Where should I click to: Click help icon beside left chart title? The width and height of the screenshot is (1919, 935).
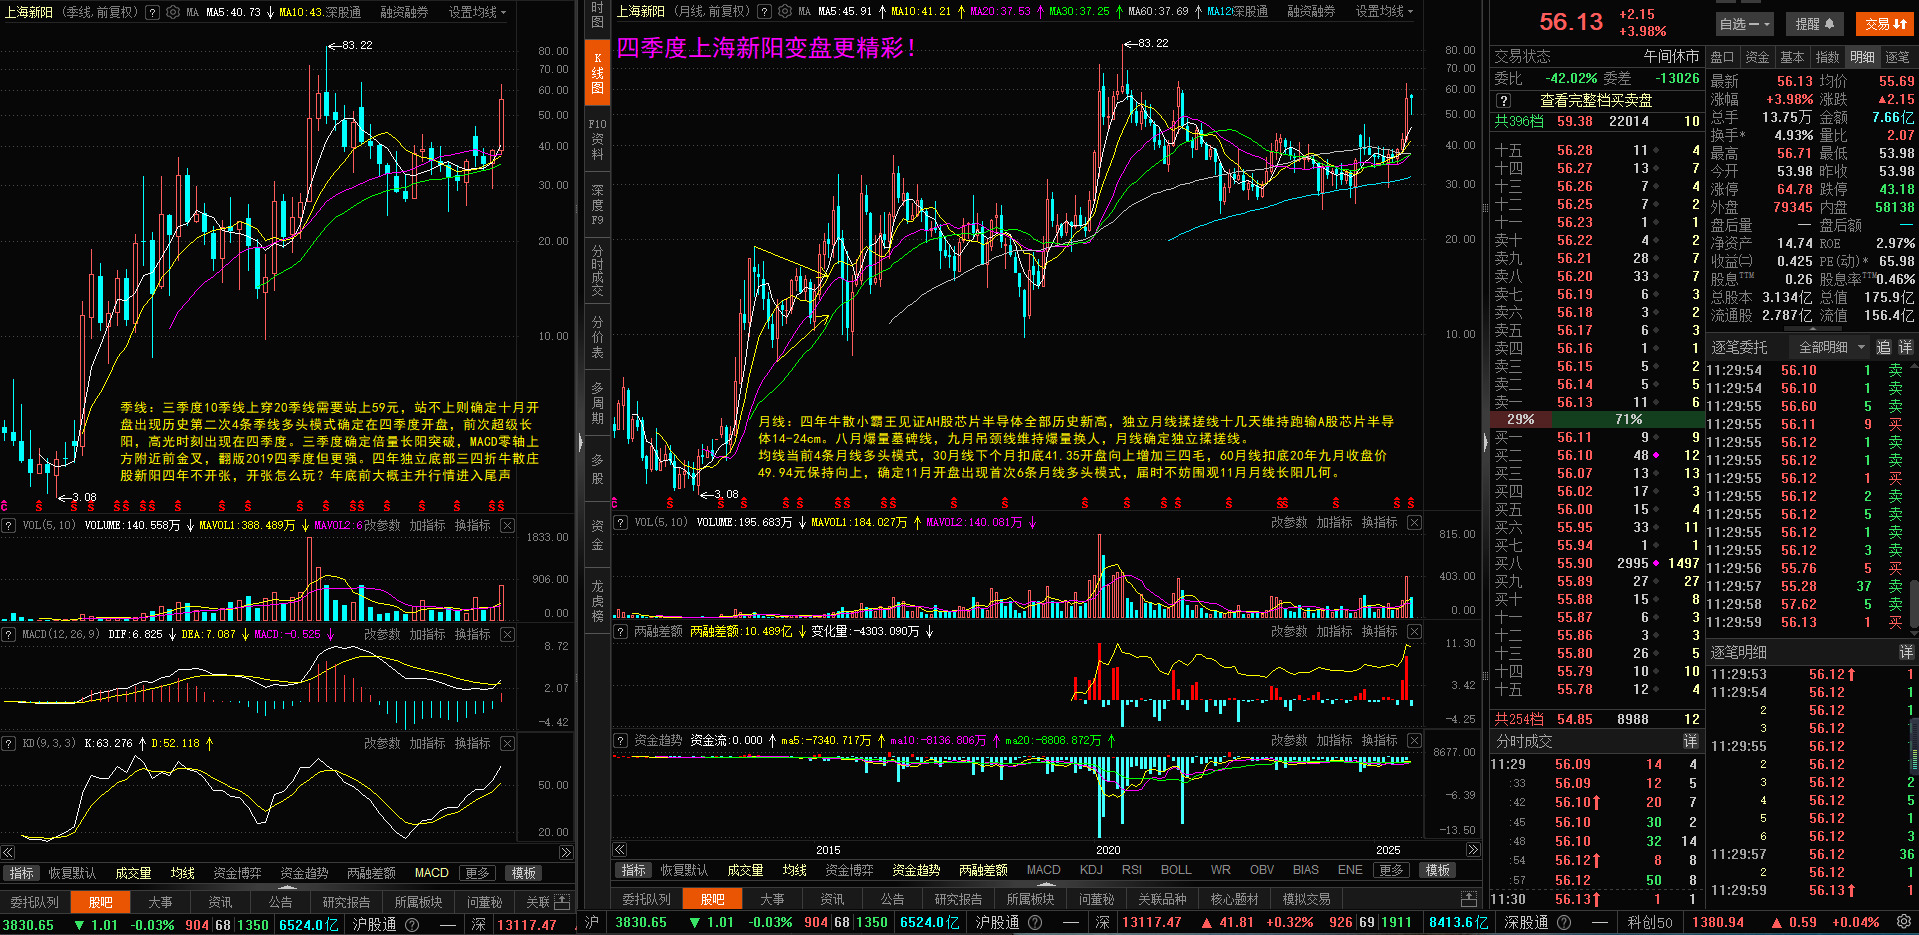click(x=152, y=12)
